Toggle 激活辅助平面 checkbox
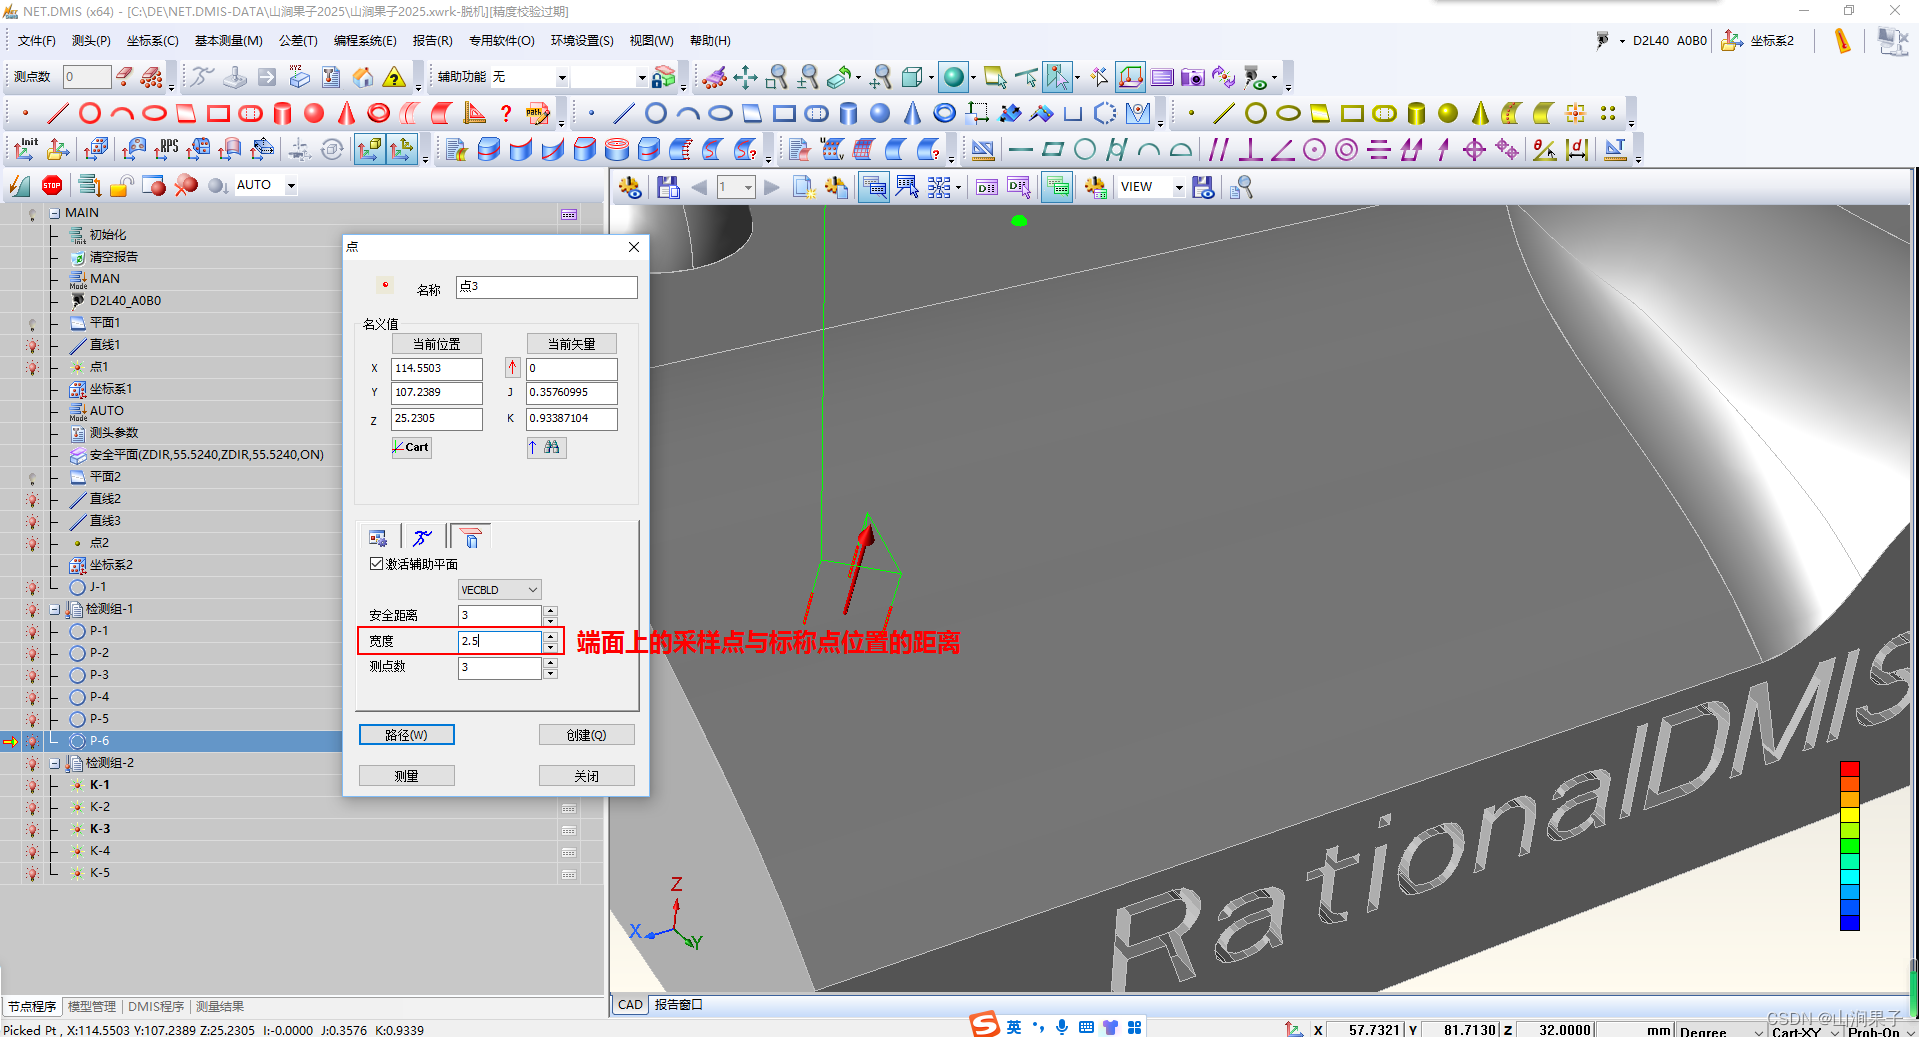This screenshot has height=1037, width=1919. [376, 564]
